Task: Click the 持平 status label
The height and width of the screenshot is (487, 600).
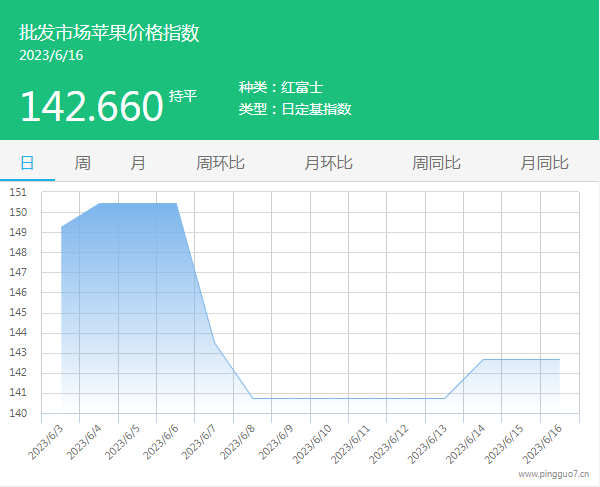Action: (183, 97)
